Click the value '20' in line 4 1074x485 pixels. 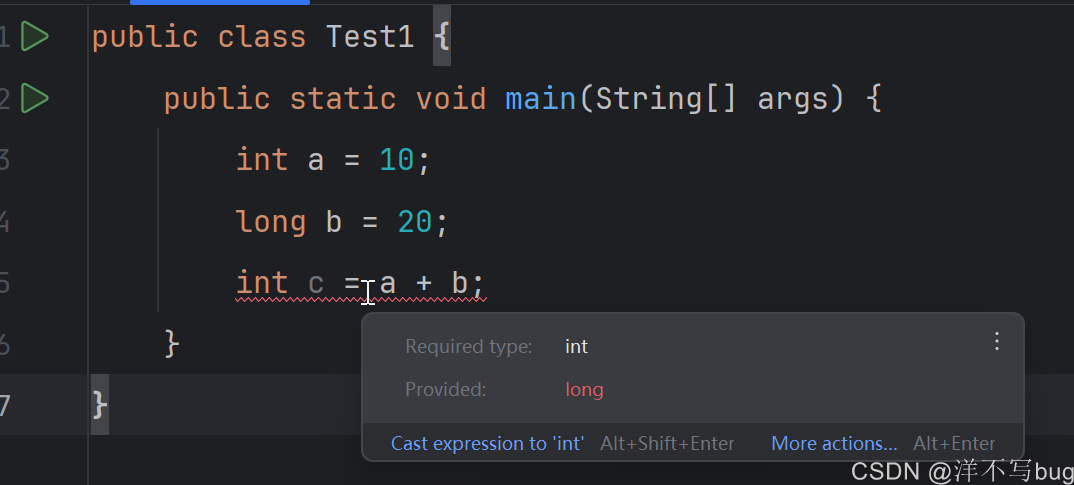tap(414, 222)
